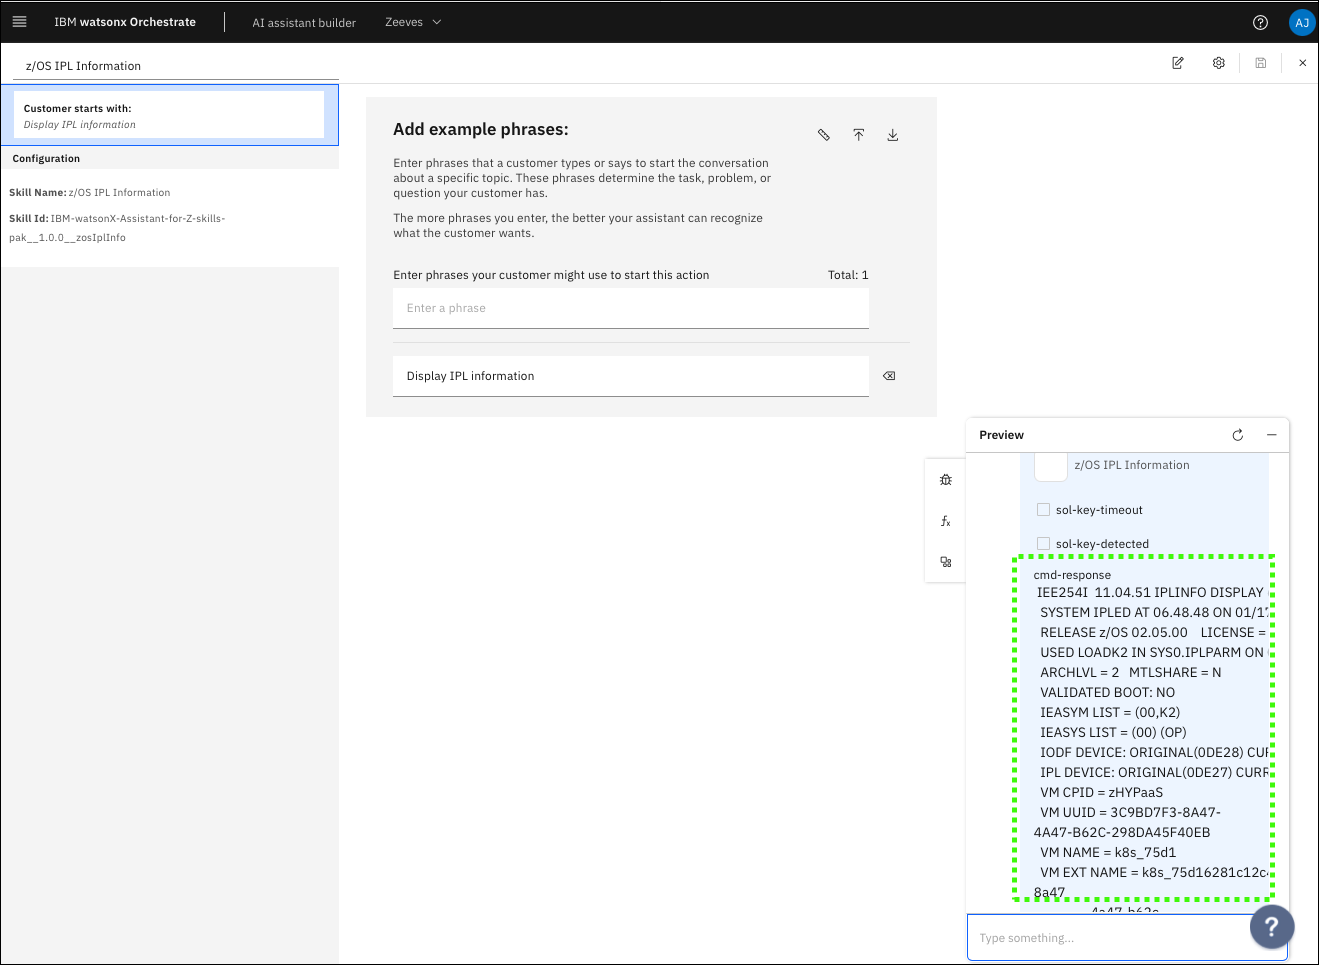Viewport: 1319px width, 965px height.
Task: Open skill settings gear icon
Action: (1218, 63)
